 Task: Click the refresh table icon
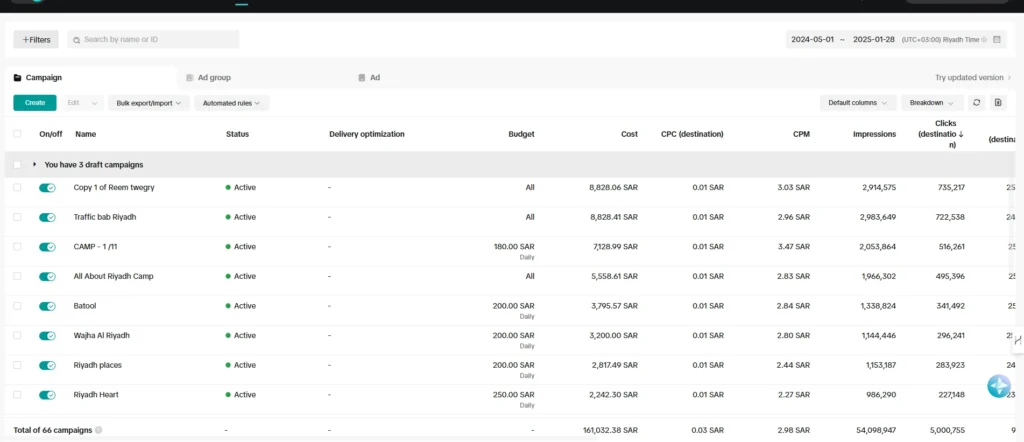tap(976, 103)
